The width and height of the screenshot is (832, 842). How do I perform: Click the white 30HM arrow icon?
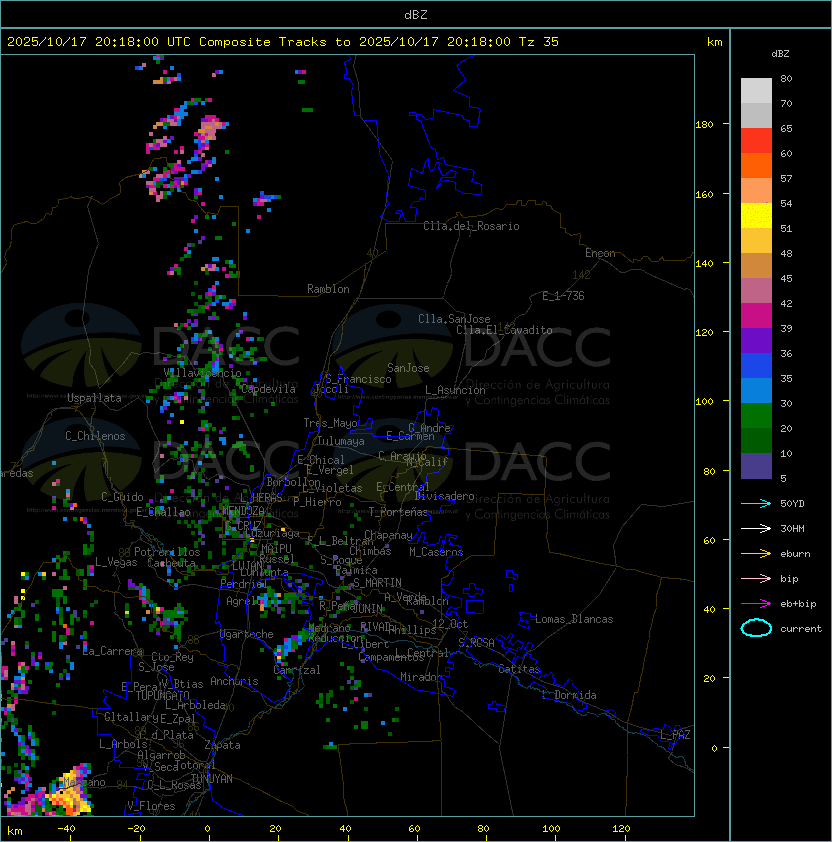(x=756, y=528)
